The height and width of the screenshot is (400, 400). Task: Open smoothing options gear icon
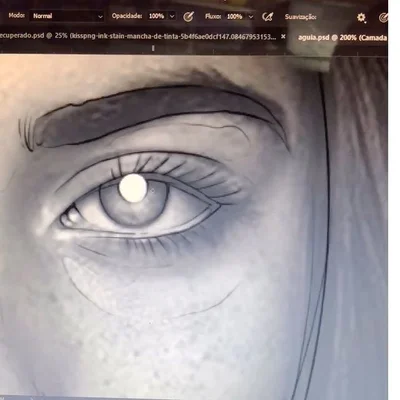[361, 17]
